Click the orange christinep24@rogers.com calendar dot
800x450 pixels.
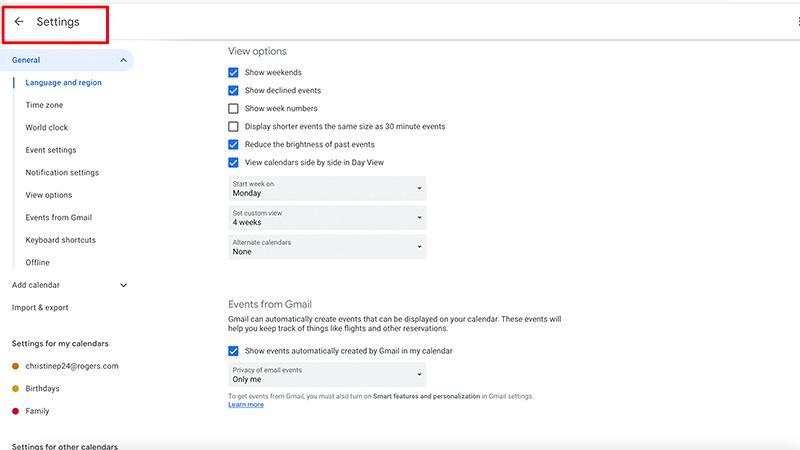click(x=16, y=366)
